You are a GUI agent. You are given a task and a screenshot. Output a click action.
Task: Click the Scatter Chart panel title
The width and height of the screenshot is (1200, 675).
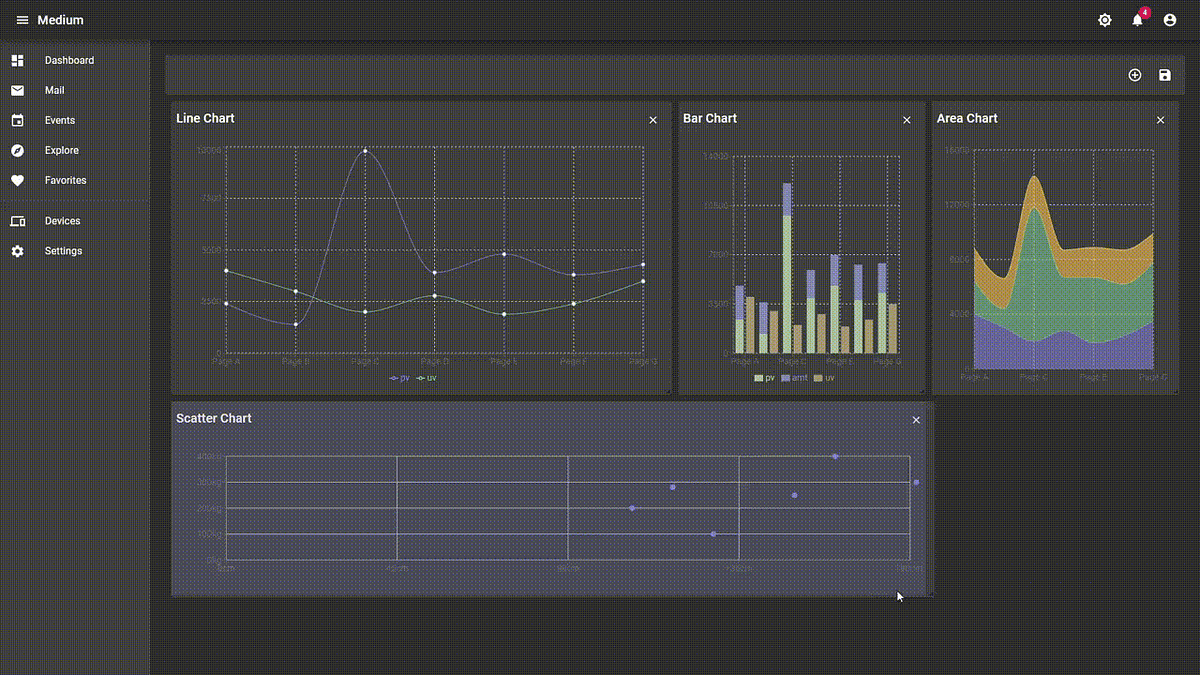coord(213,418)
